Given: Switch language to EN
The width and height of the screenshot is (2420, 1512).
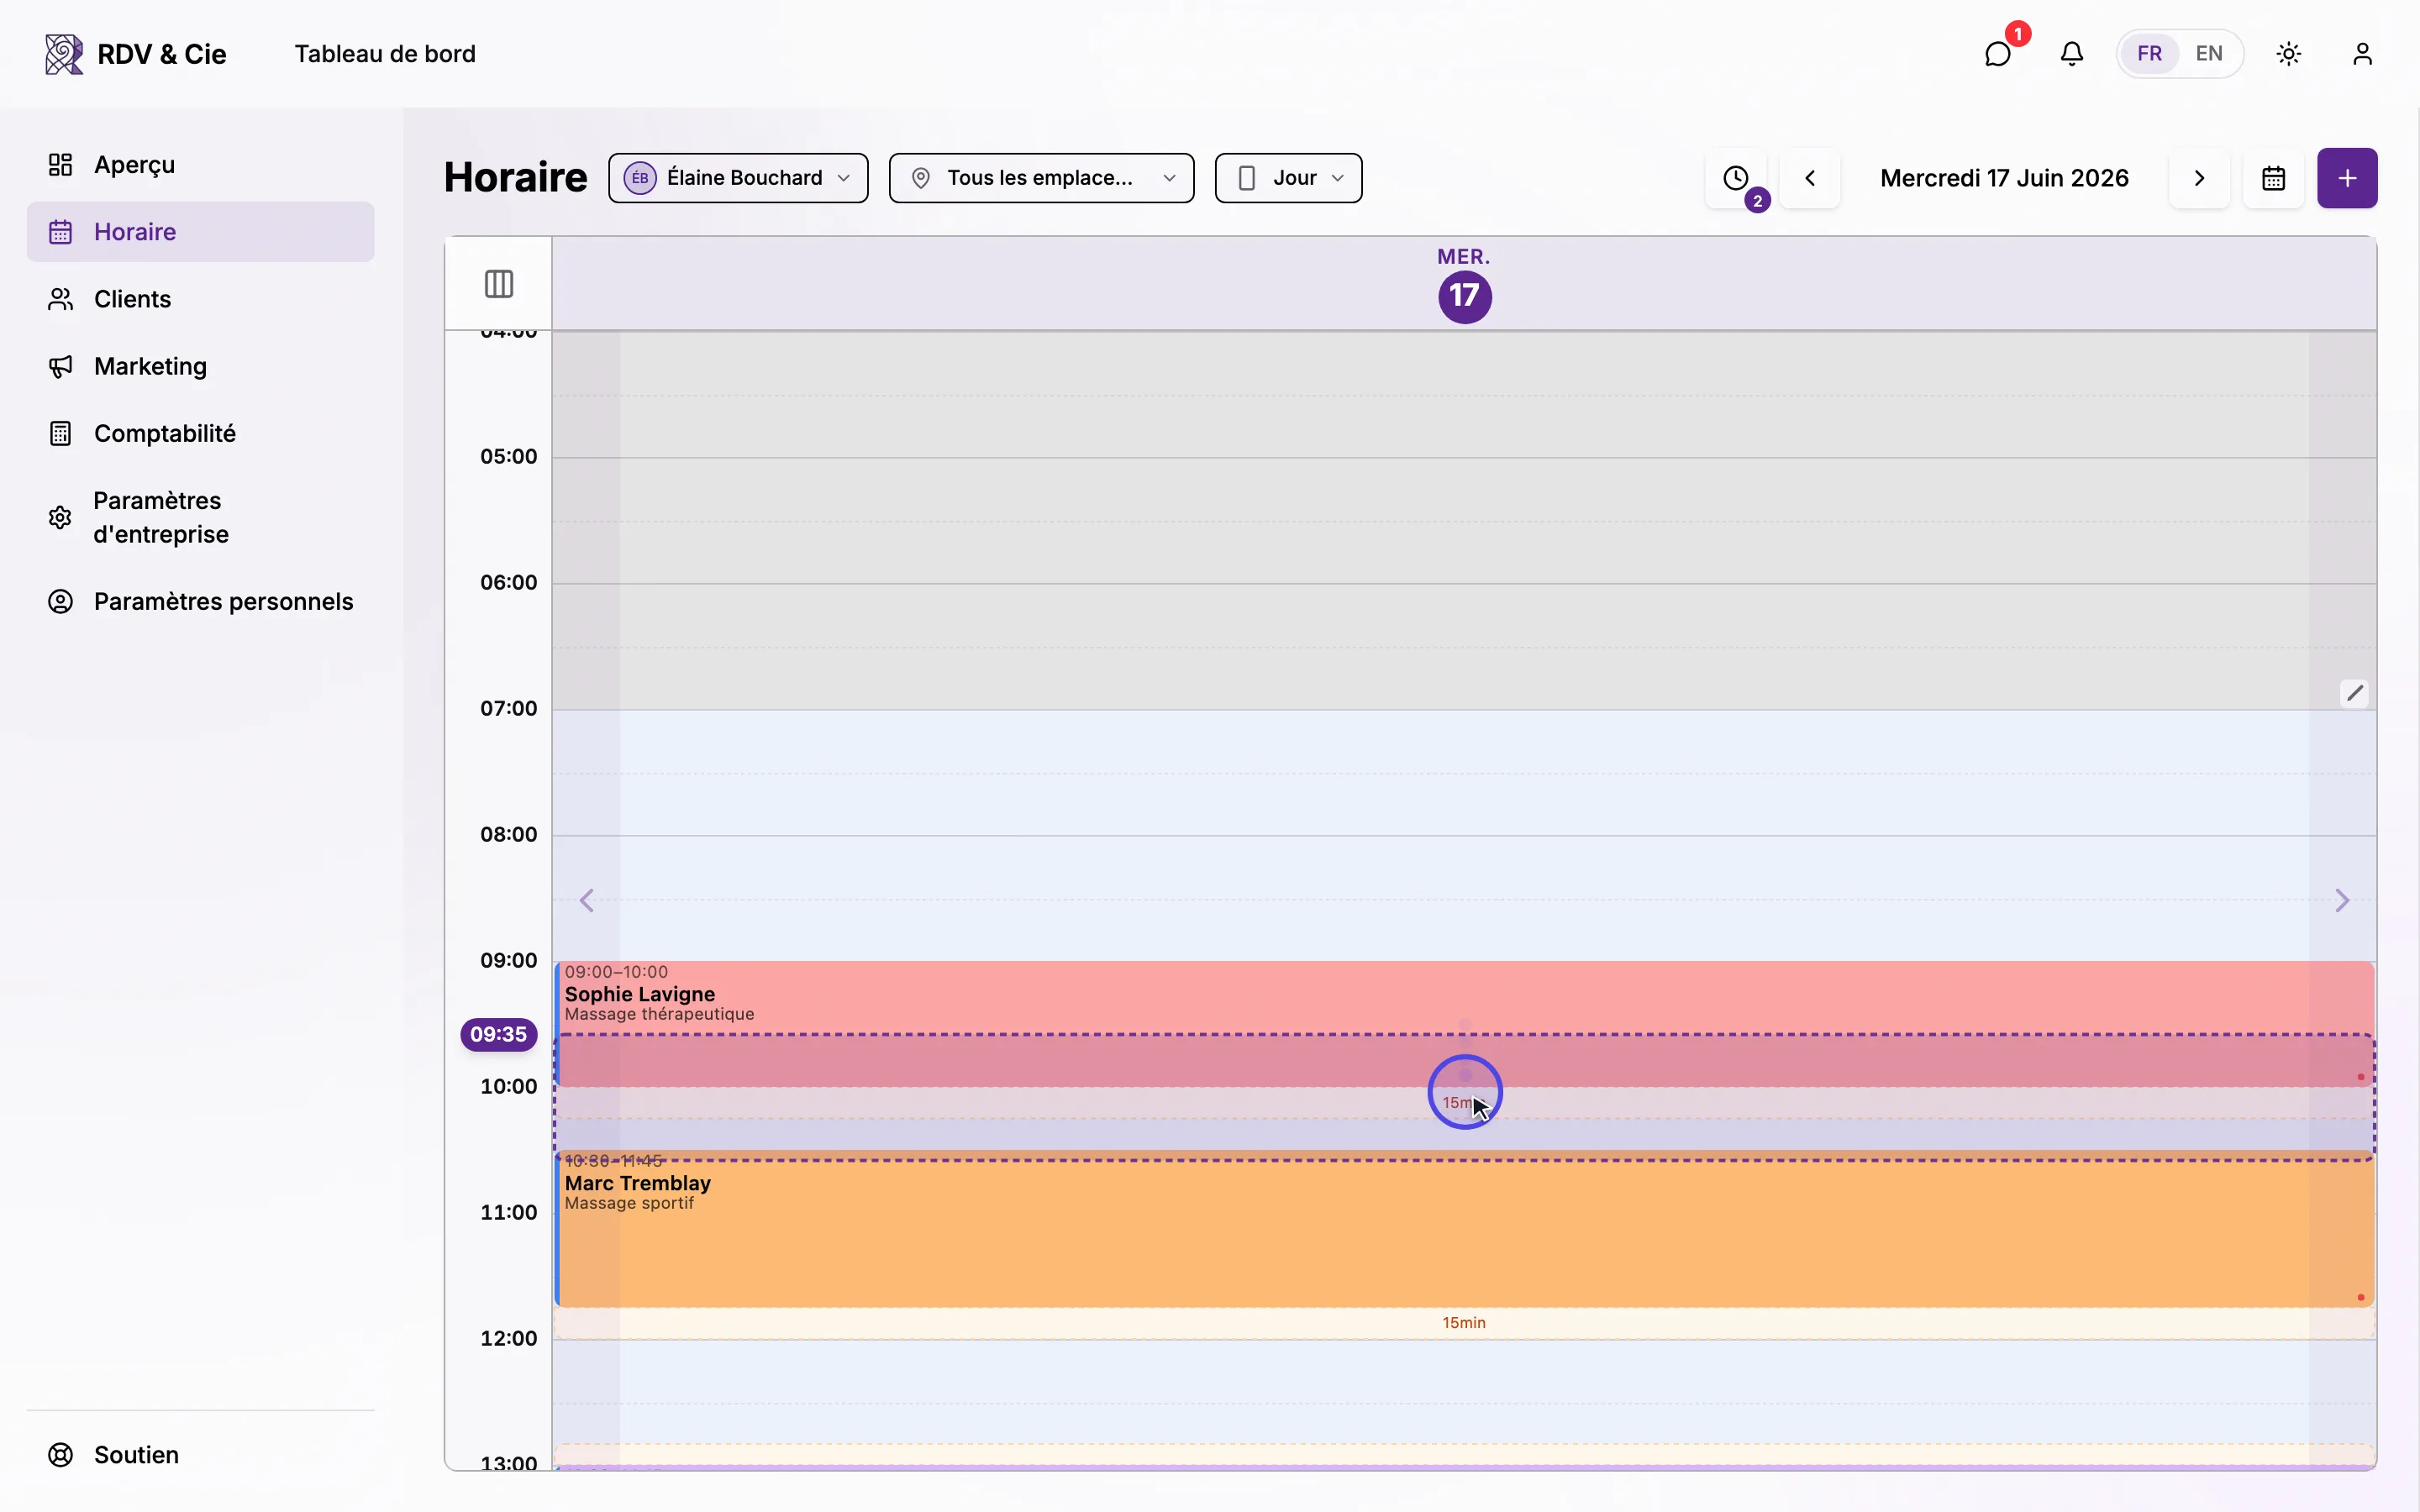Looking at the screenshot, I should click(x=2209, y=54).
